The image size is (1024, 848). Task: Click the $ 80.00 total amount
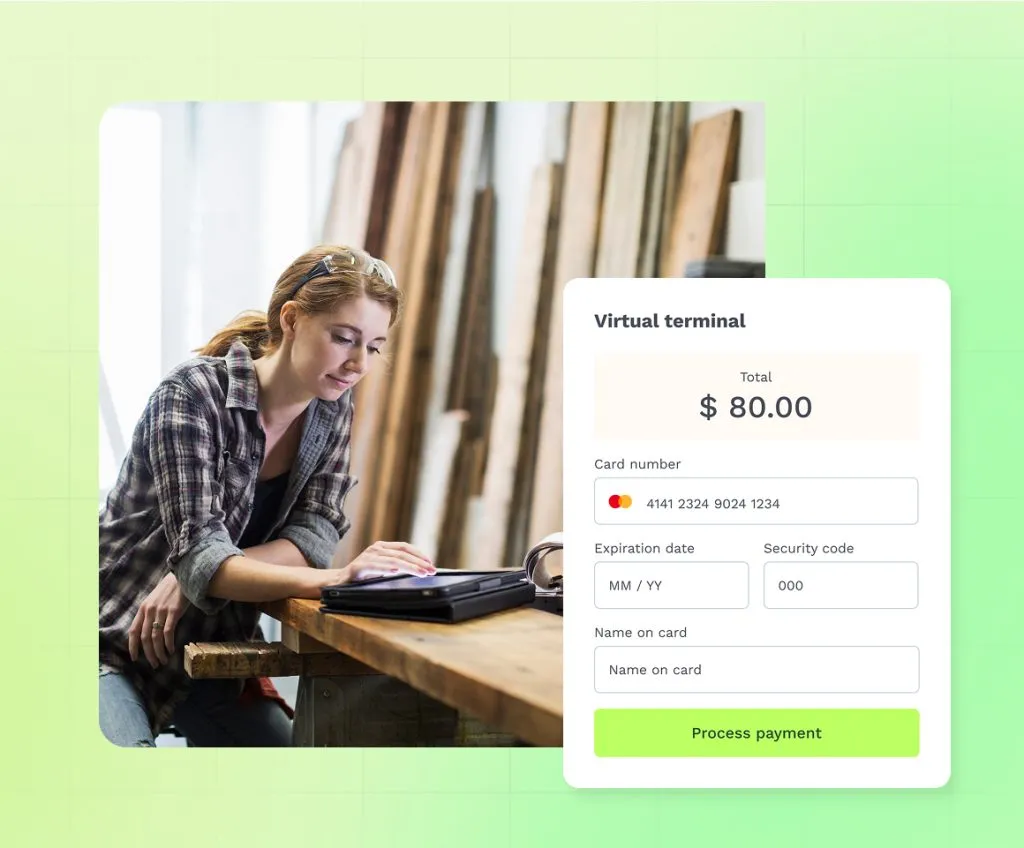tap(756, 407)
